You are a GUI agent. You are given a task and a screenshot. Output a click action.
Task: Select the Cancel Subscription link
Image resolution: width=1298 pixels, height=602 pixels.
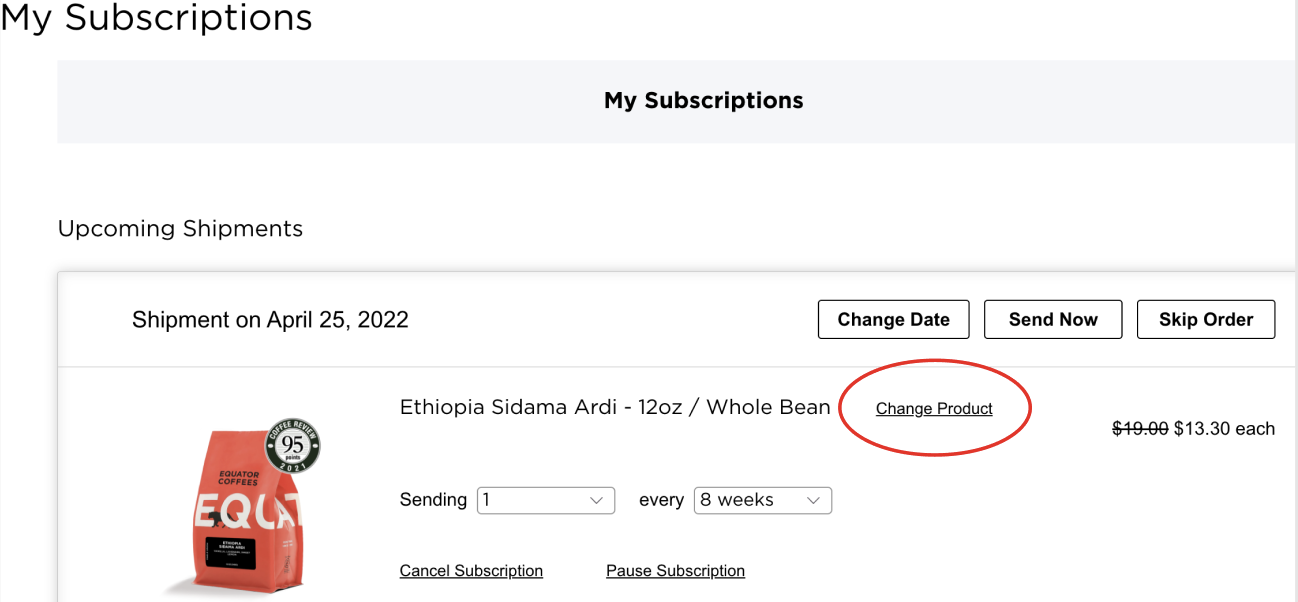[x=471, y=571]
